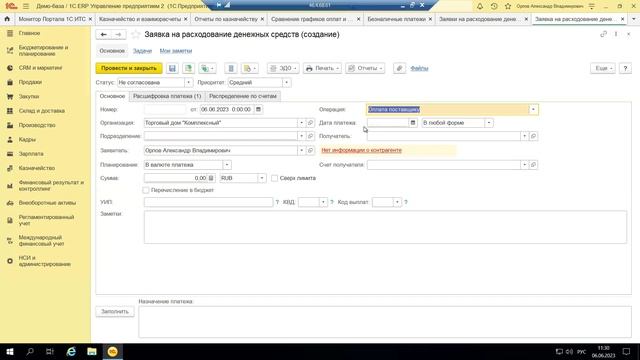The width and height of the screenshot is (640, 360).
Task: Switch to Отчеты по казначейству window tab
Action: pos(226,19)
